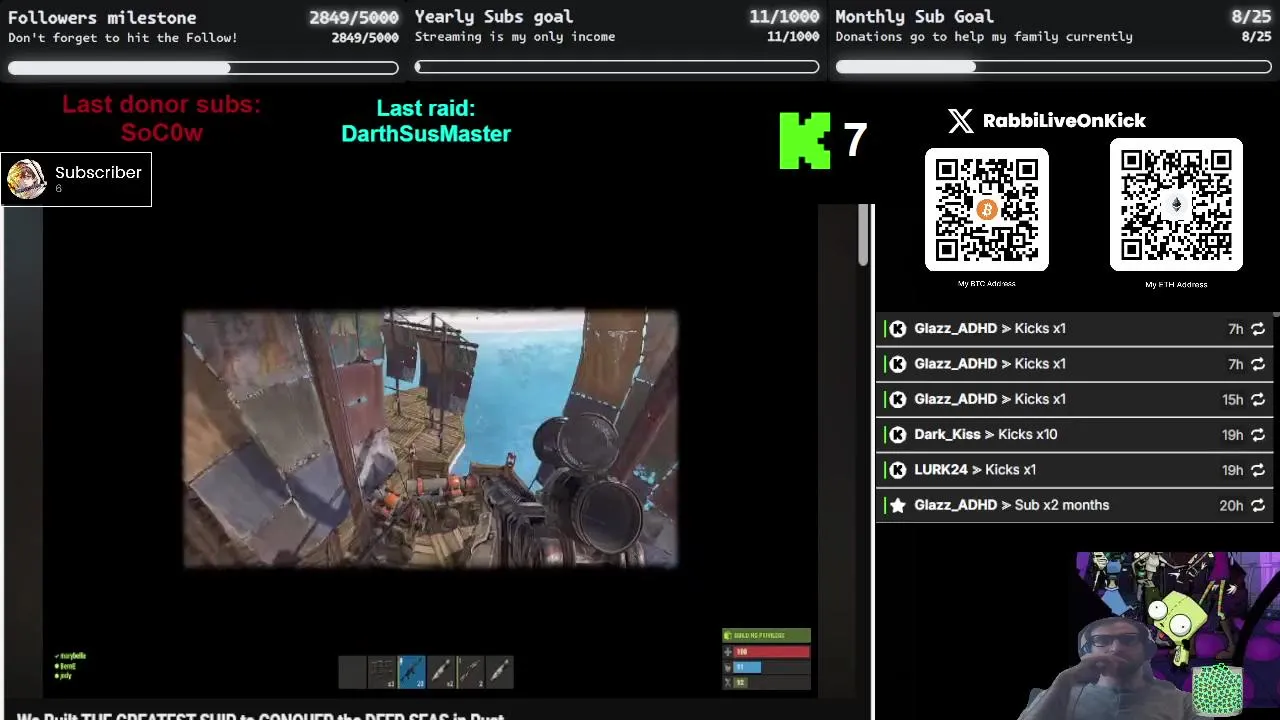1280x720 pixels.
Task: Click the Yearly Subs goal progress bar
Action: point(617,67)
